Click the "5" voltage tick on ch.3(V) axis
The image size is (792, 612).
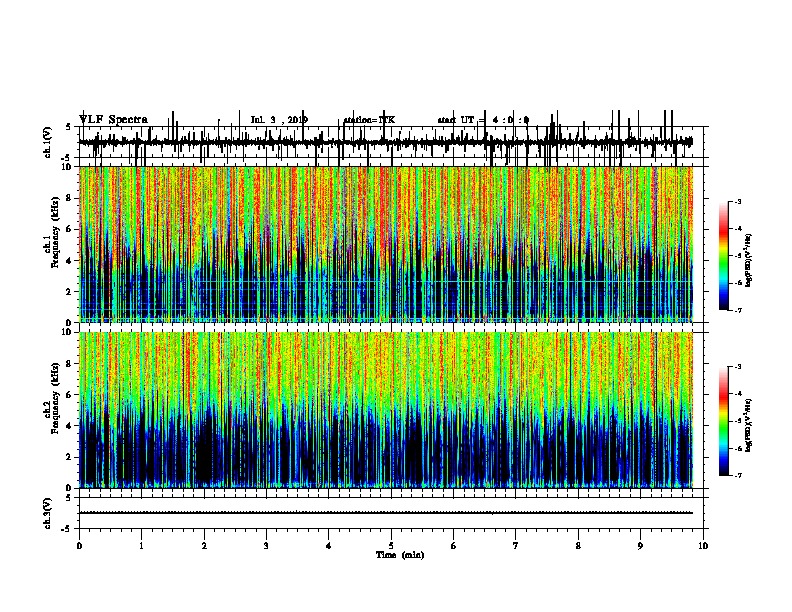coord(68,498)
